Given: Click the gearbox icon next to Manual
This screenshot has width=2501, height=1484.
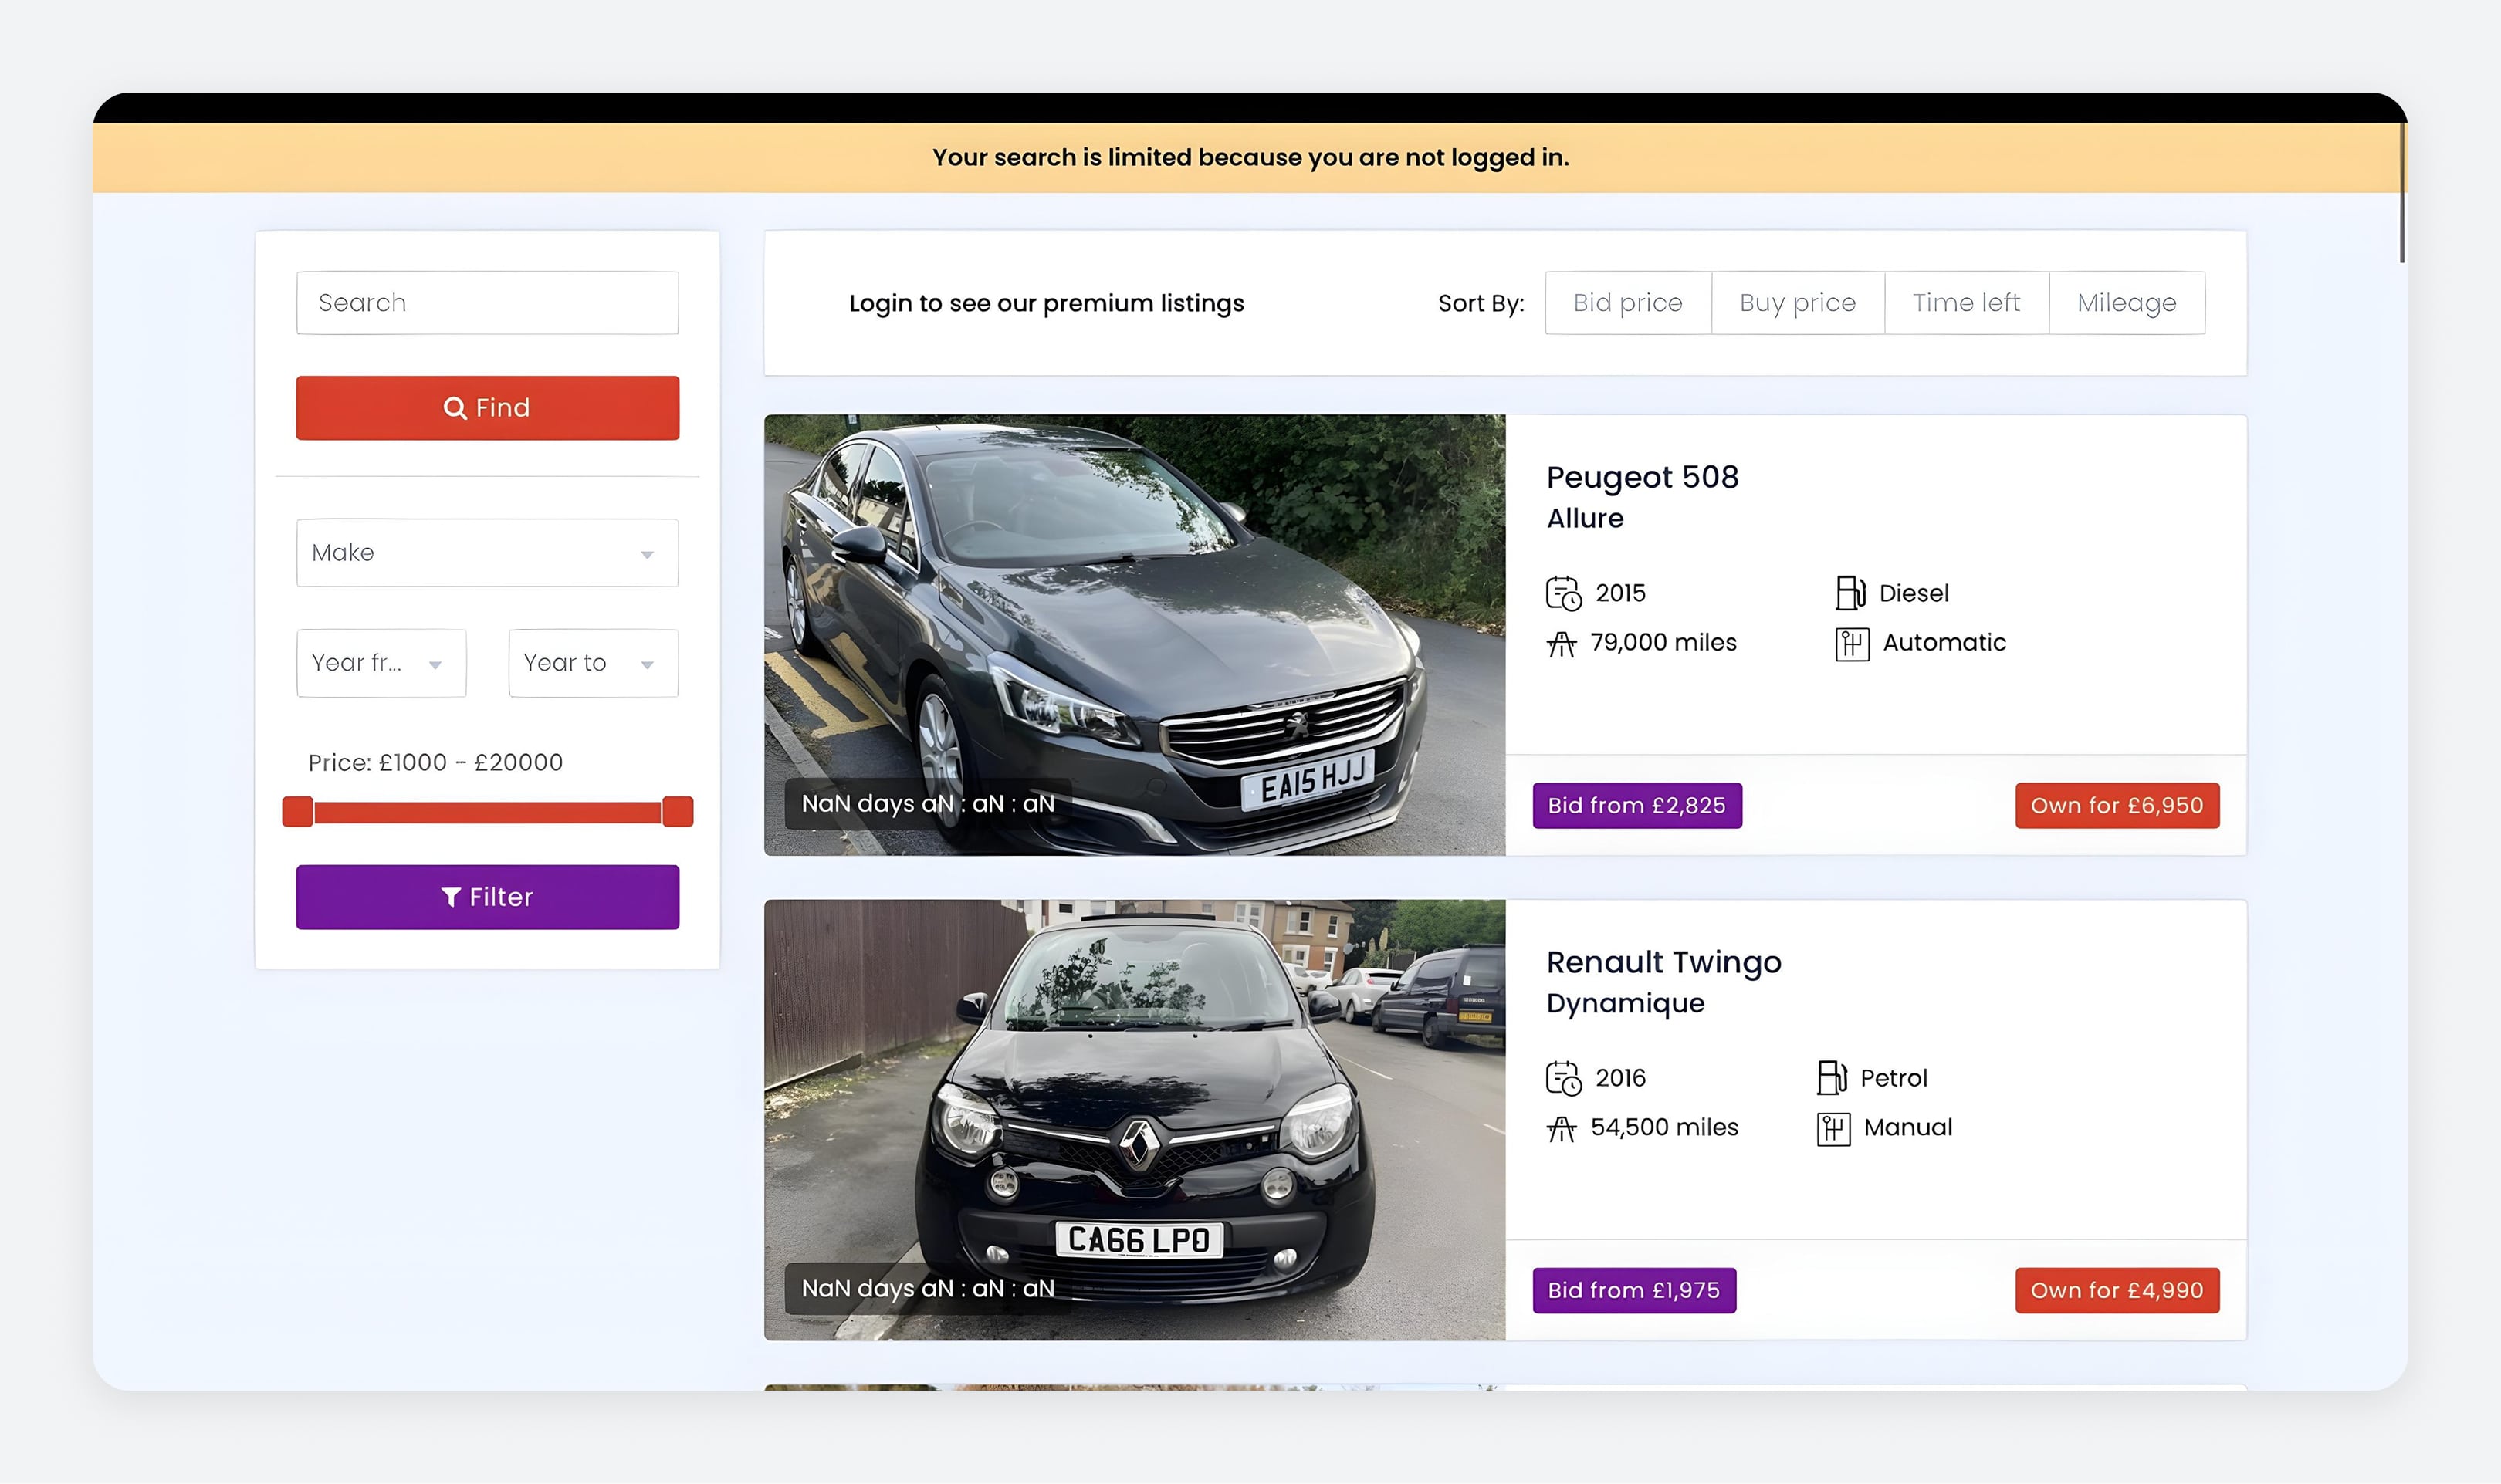Looking at the screenshot, I should tap(1833, 1128).
